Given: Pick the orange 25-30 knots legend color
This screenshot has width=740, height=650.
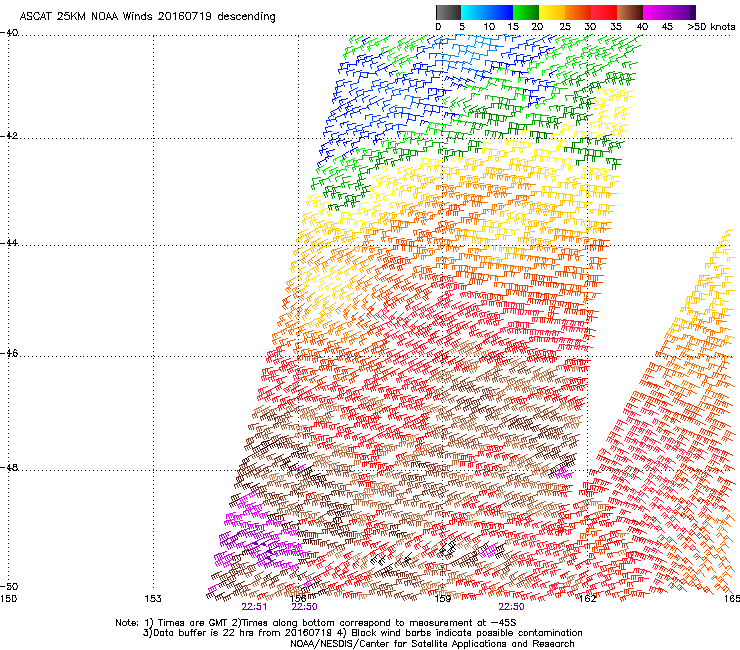Looking at the screenshot, I should pyautogui.click(x=578, y=12).
